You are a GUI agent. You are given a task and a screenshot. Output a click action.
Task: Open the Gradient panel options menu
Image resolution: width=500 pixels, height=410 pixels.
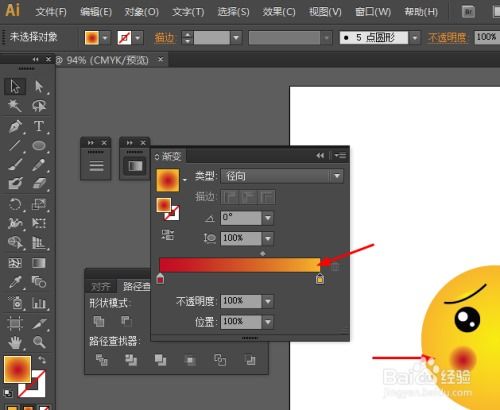(340, 155)
